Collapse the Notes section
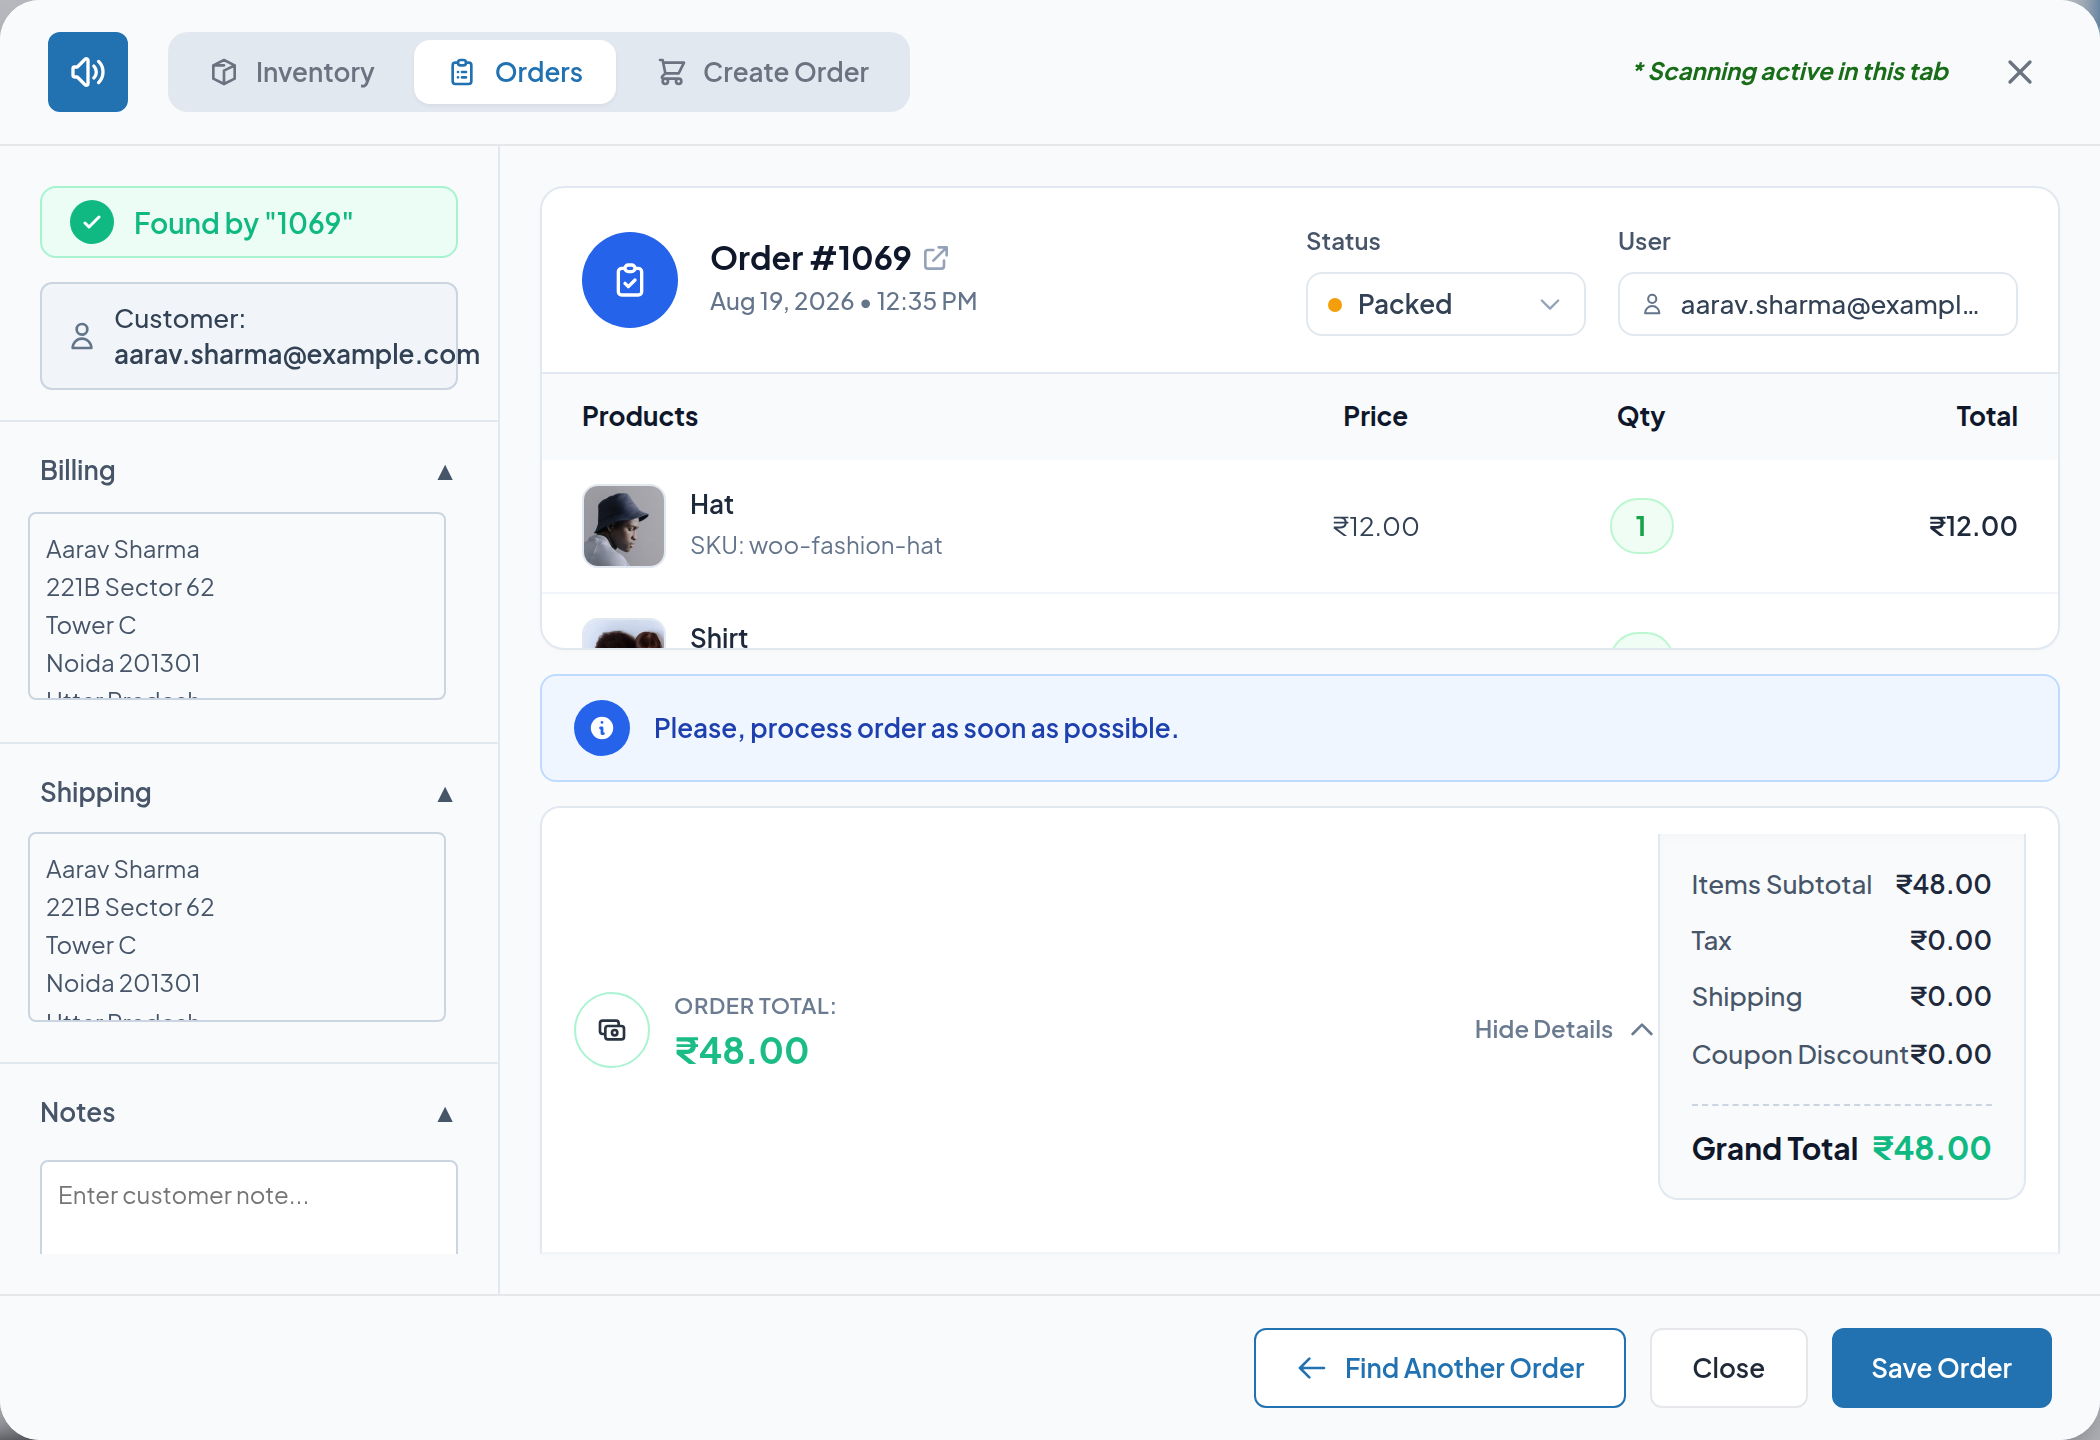The height and width of the screenshot is (1440, 2100). tap(445, 1114)
